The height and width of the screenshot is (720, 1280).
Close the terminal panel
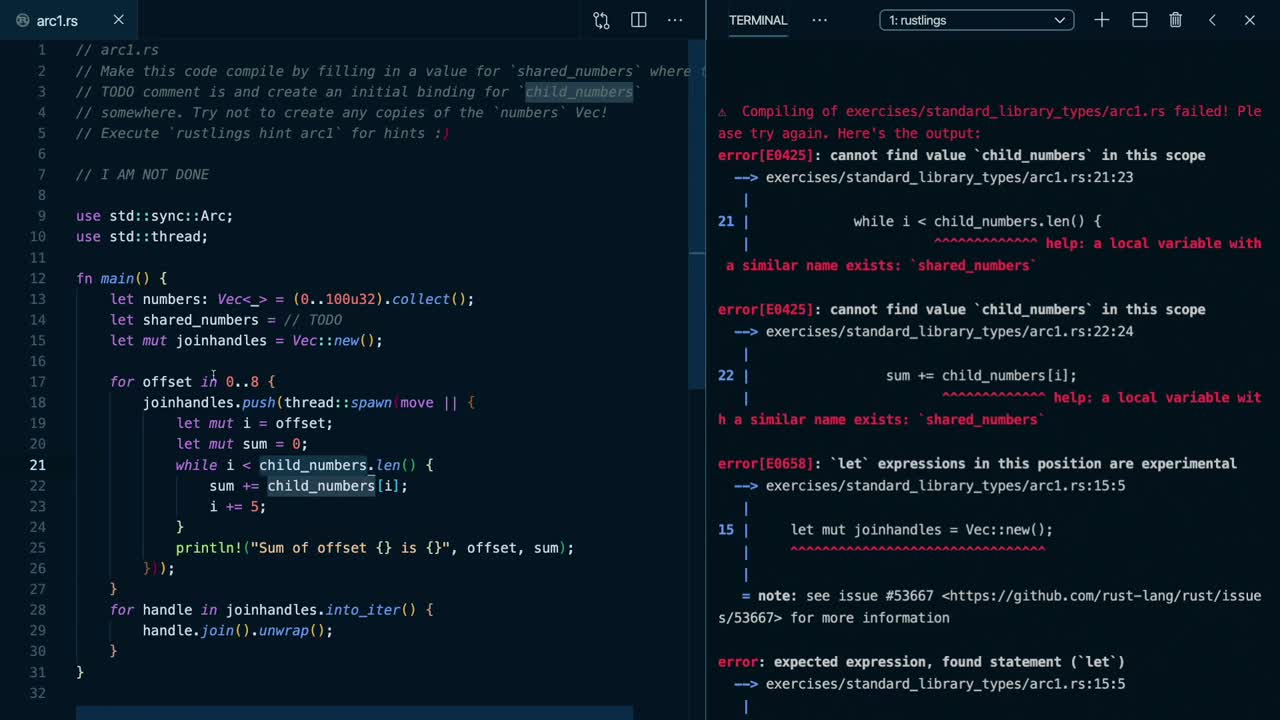tap(1249, 20)
